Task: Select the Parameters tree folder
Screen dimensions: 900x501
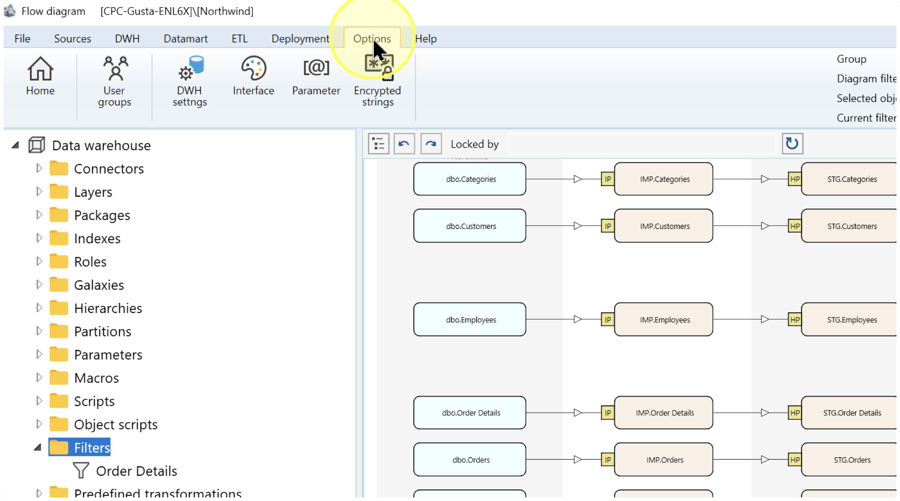Action: (x=108, y=355)
